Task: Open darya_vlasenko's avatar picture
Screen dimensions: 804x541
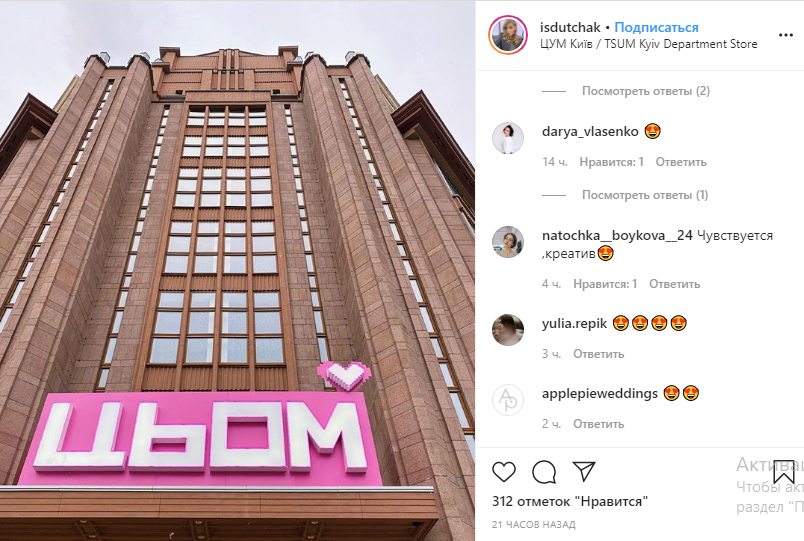Action: tap(508, 138)
